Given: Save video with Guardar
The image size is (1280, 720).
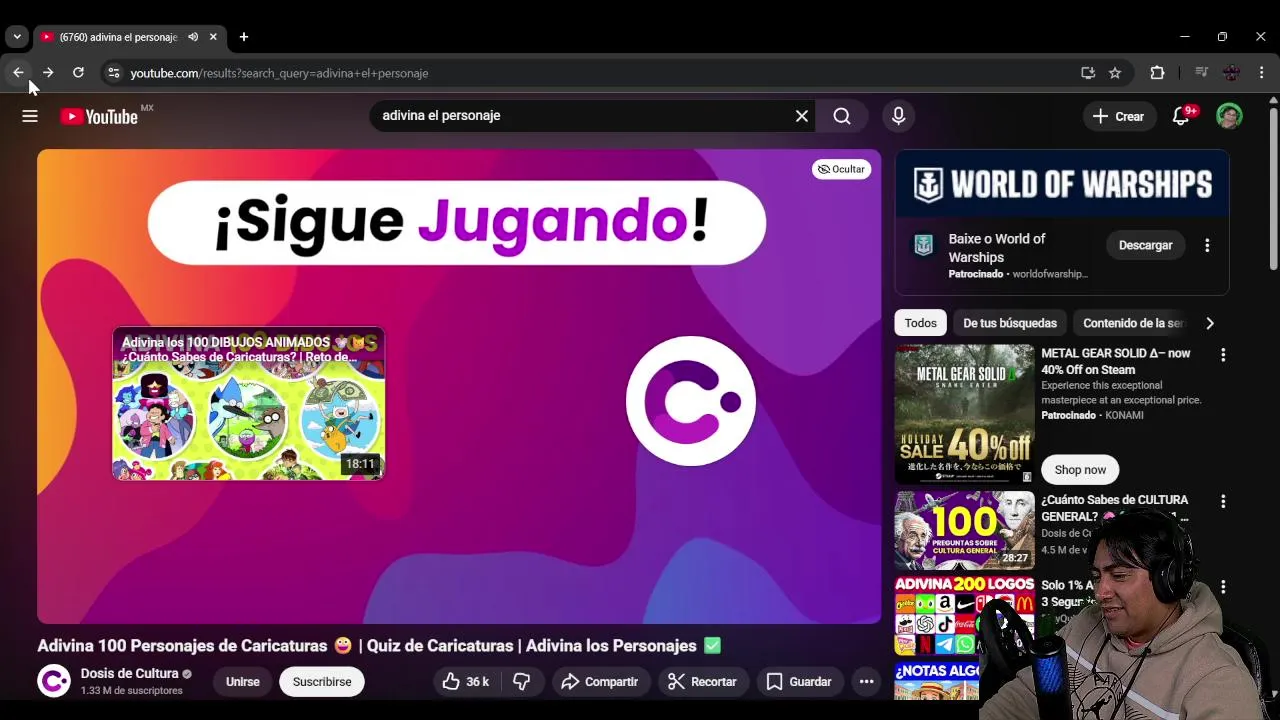Looking at the screenshot, I should pyautogui.click(x=799, y=682).
